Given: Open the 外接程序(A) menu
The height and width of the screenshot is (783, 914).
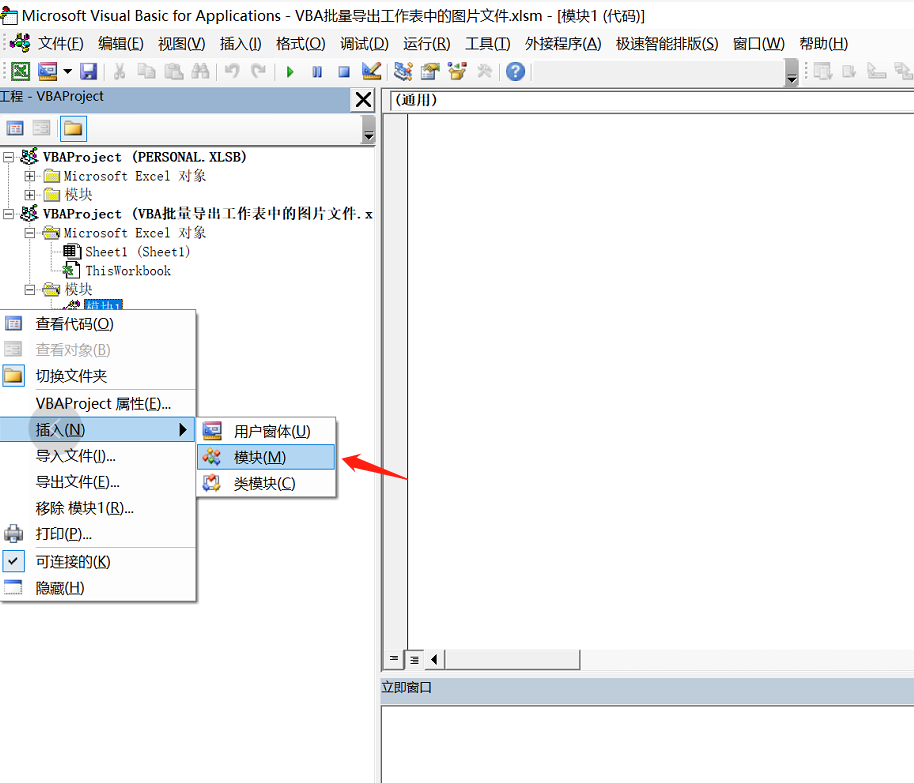Looking at the screenshot, I should point(563,44).
